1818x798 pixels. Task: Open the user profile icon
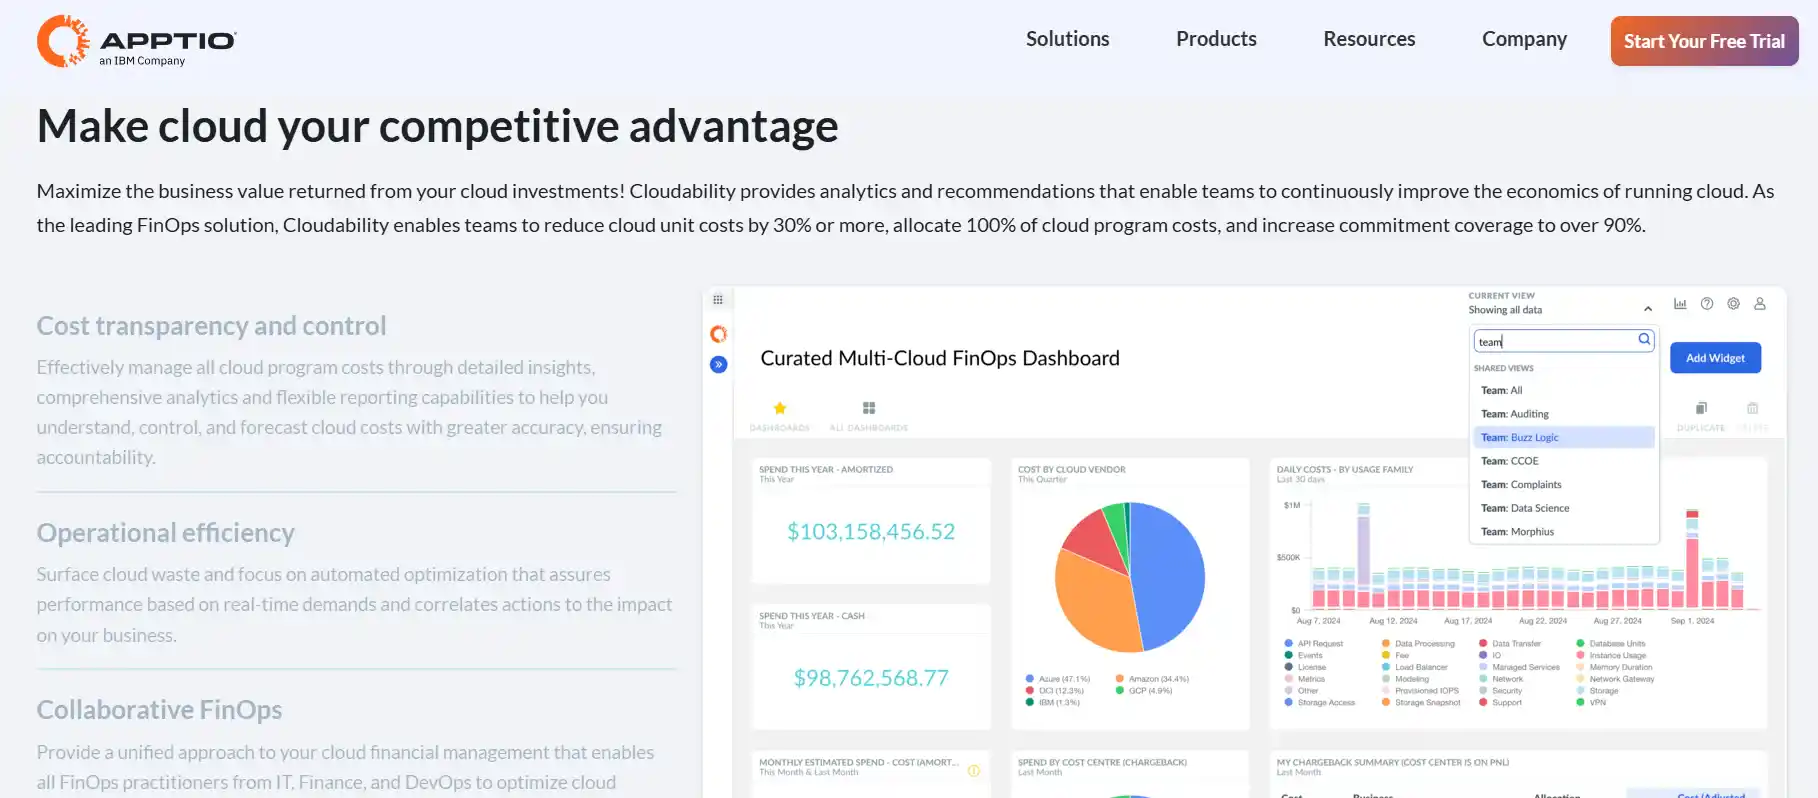[1760, 304]
